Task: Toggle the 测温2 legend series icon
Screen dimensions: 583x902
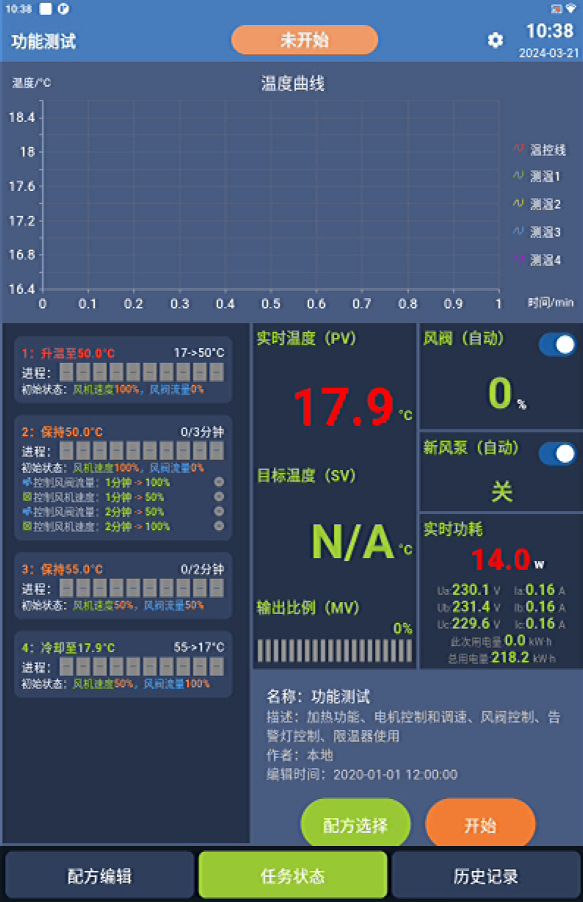Action: (x=519, y=203)
